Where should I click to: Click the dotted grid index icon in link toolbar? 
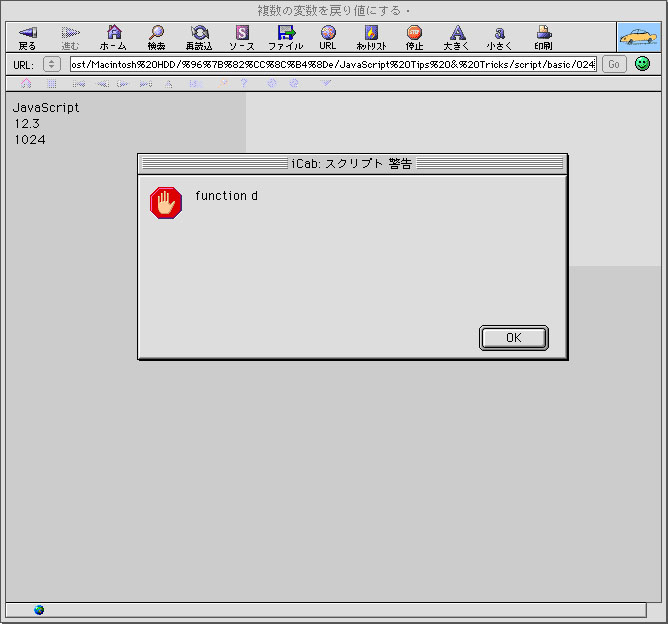click(x=52, y=83)
